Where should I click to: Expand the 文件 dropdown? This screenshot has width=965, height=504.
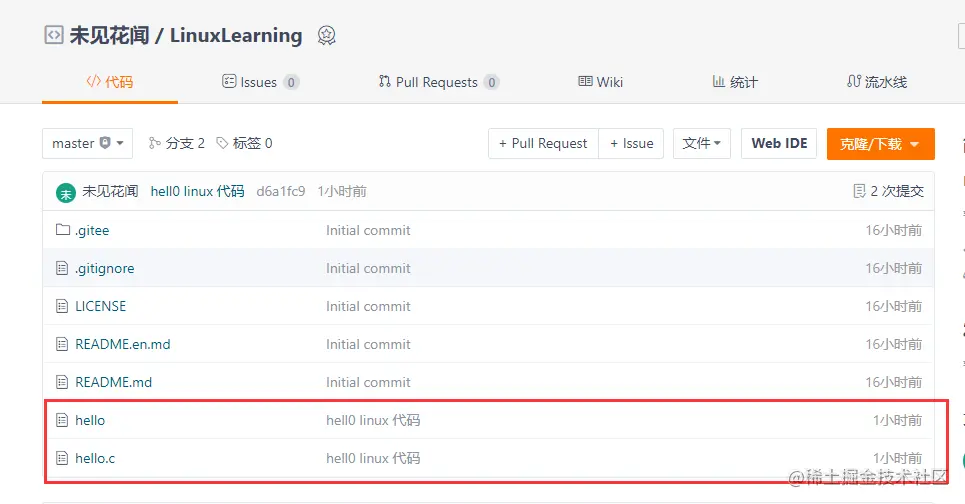pos(702,143)
